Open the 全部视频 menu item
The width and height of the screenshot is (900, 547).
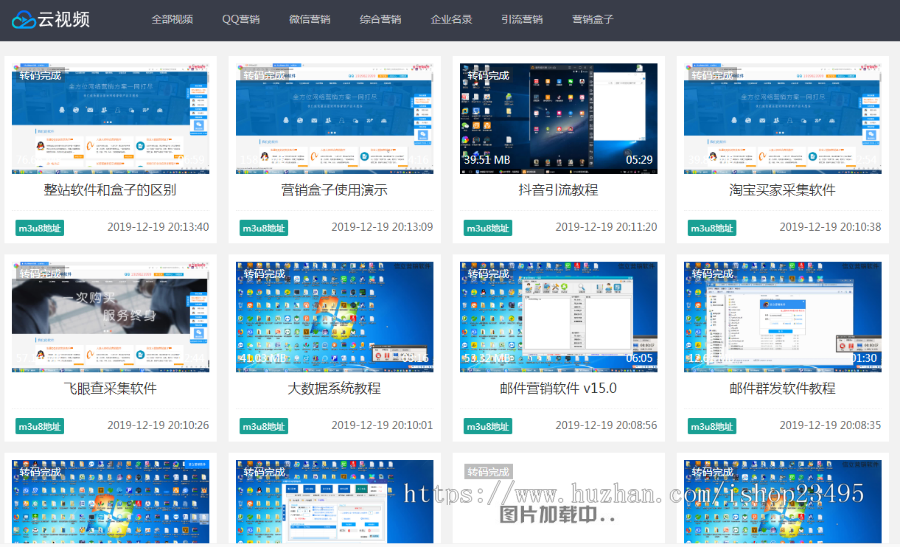click(x=172, y=20)
